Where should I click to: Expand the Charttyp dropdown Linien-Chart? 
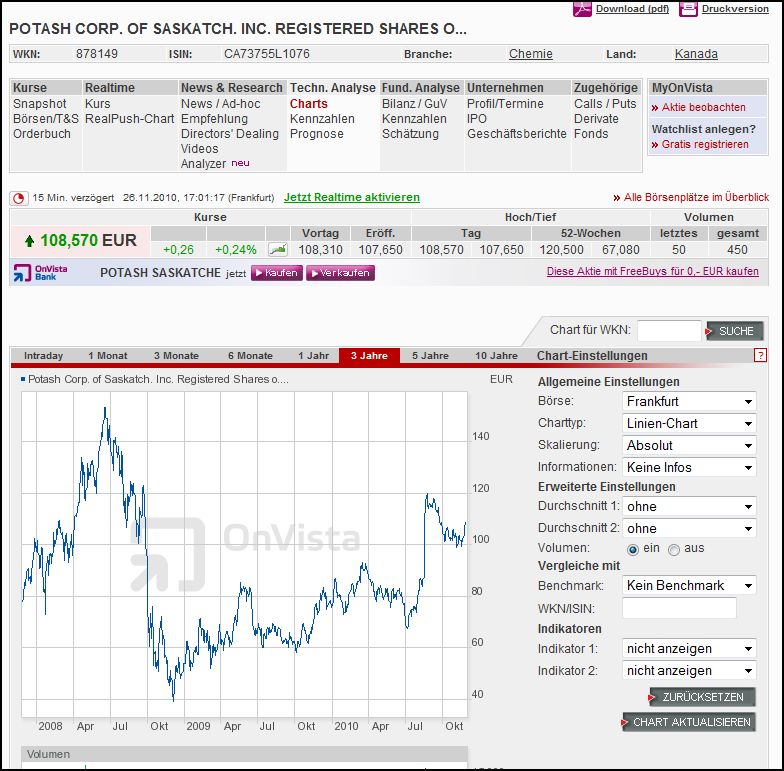click(x=688, y=423)
